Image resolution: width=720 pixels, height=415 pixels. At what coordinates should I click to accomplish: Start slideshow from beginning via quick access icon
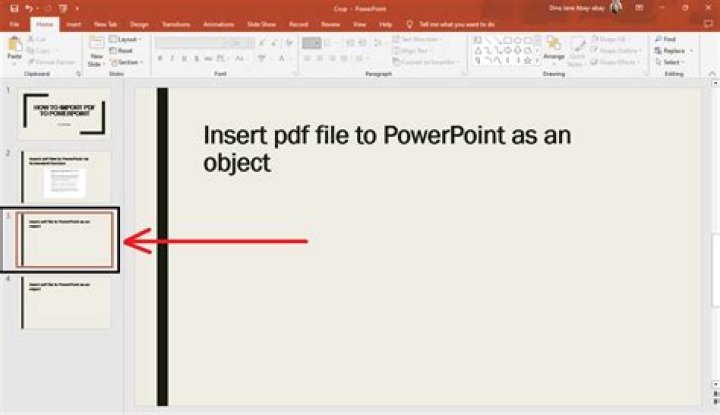click(63, 8)
